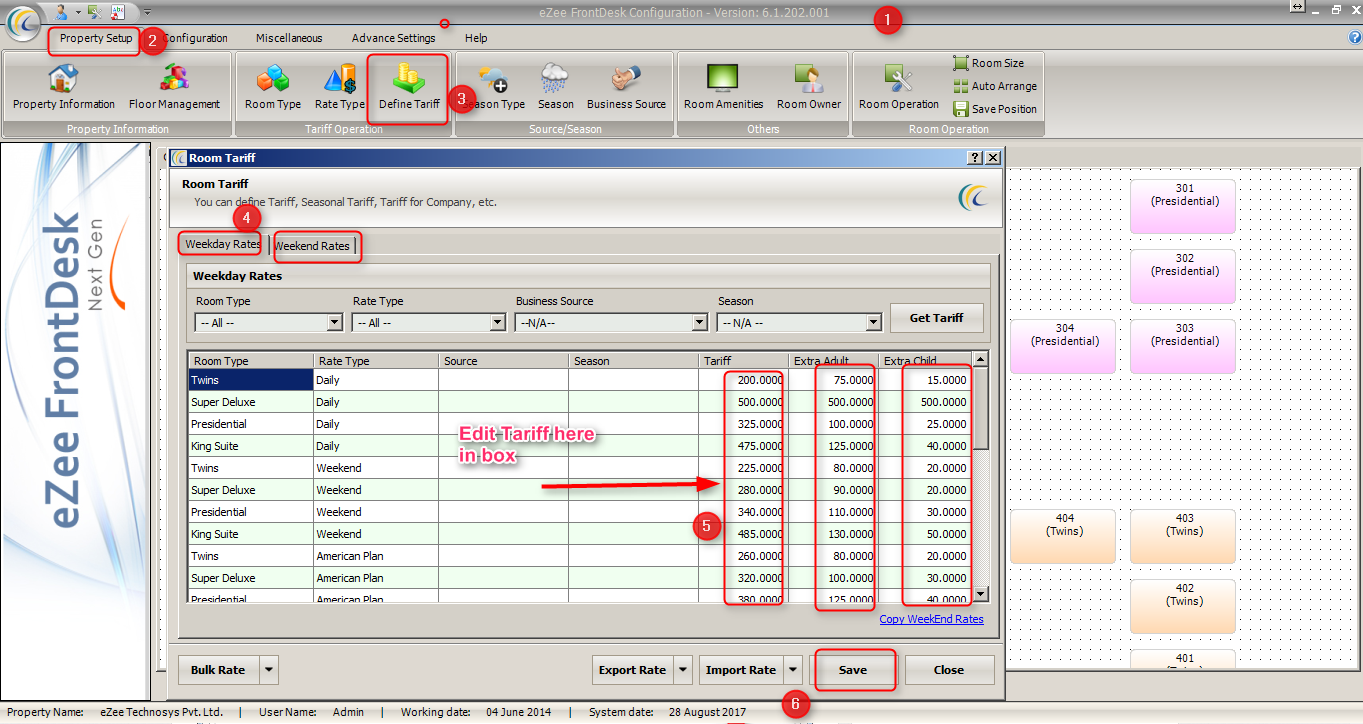Open the Bulk Rate dropdown arrow

click(269, 670)
